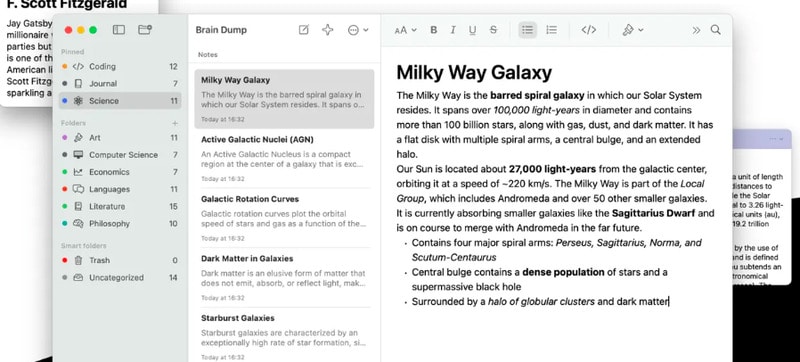Click the new folder icon
This screenshot has width=800, height=362.
coord(145,30)
